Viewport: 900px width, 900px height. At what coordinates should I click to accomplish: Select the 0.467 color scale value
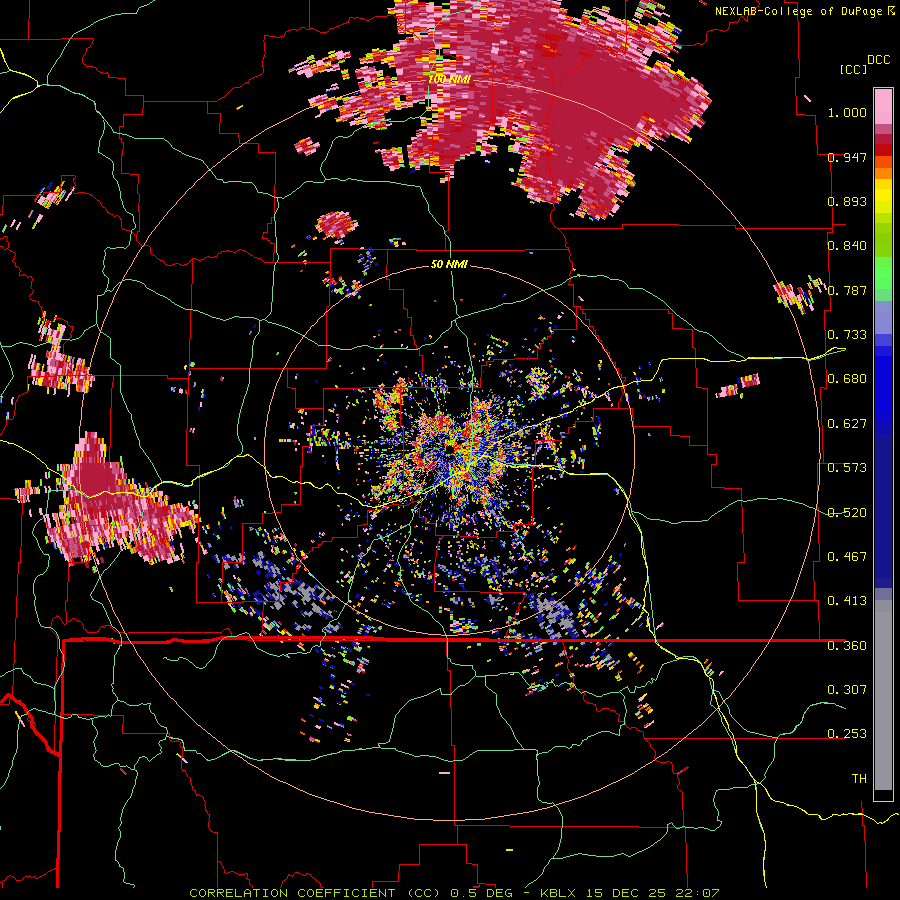pos(847,557)
